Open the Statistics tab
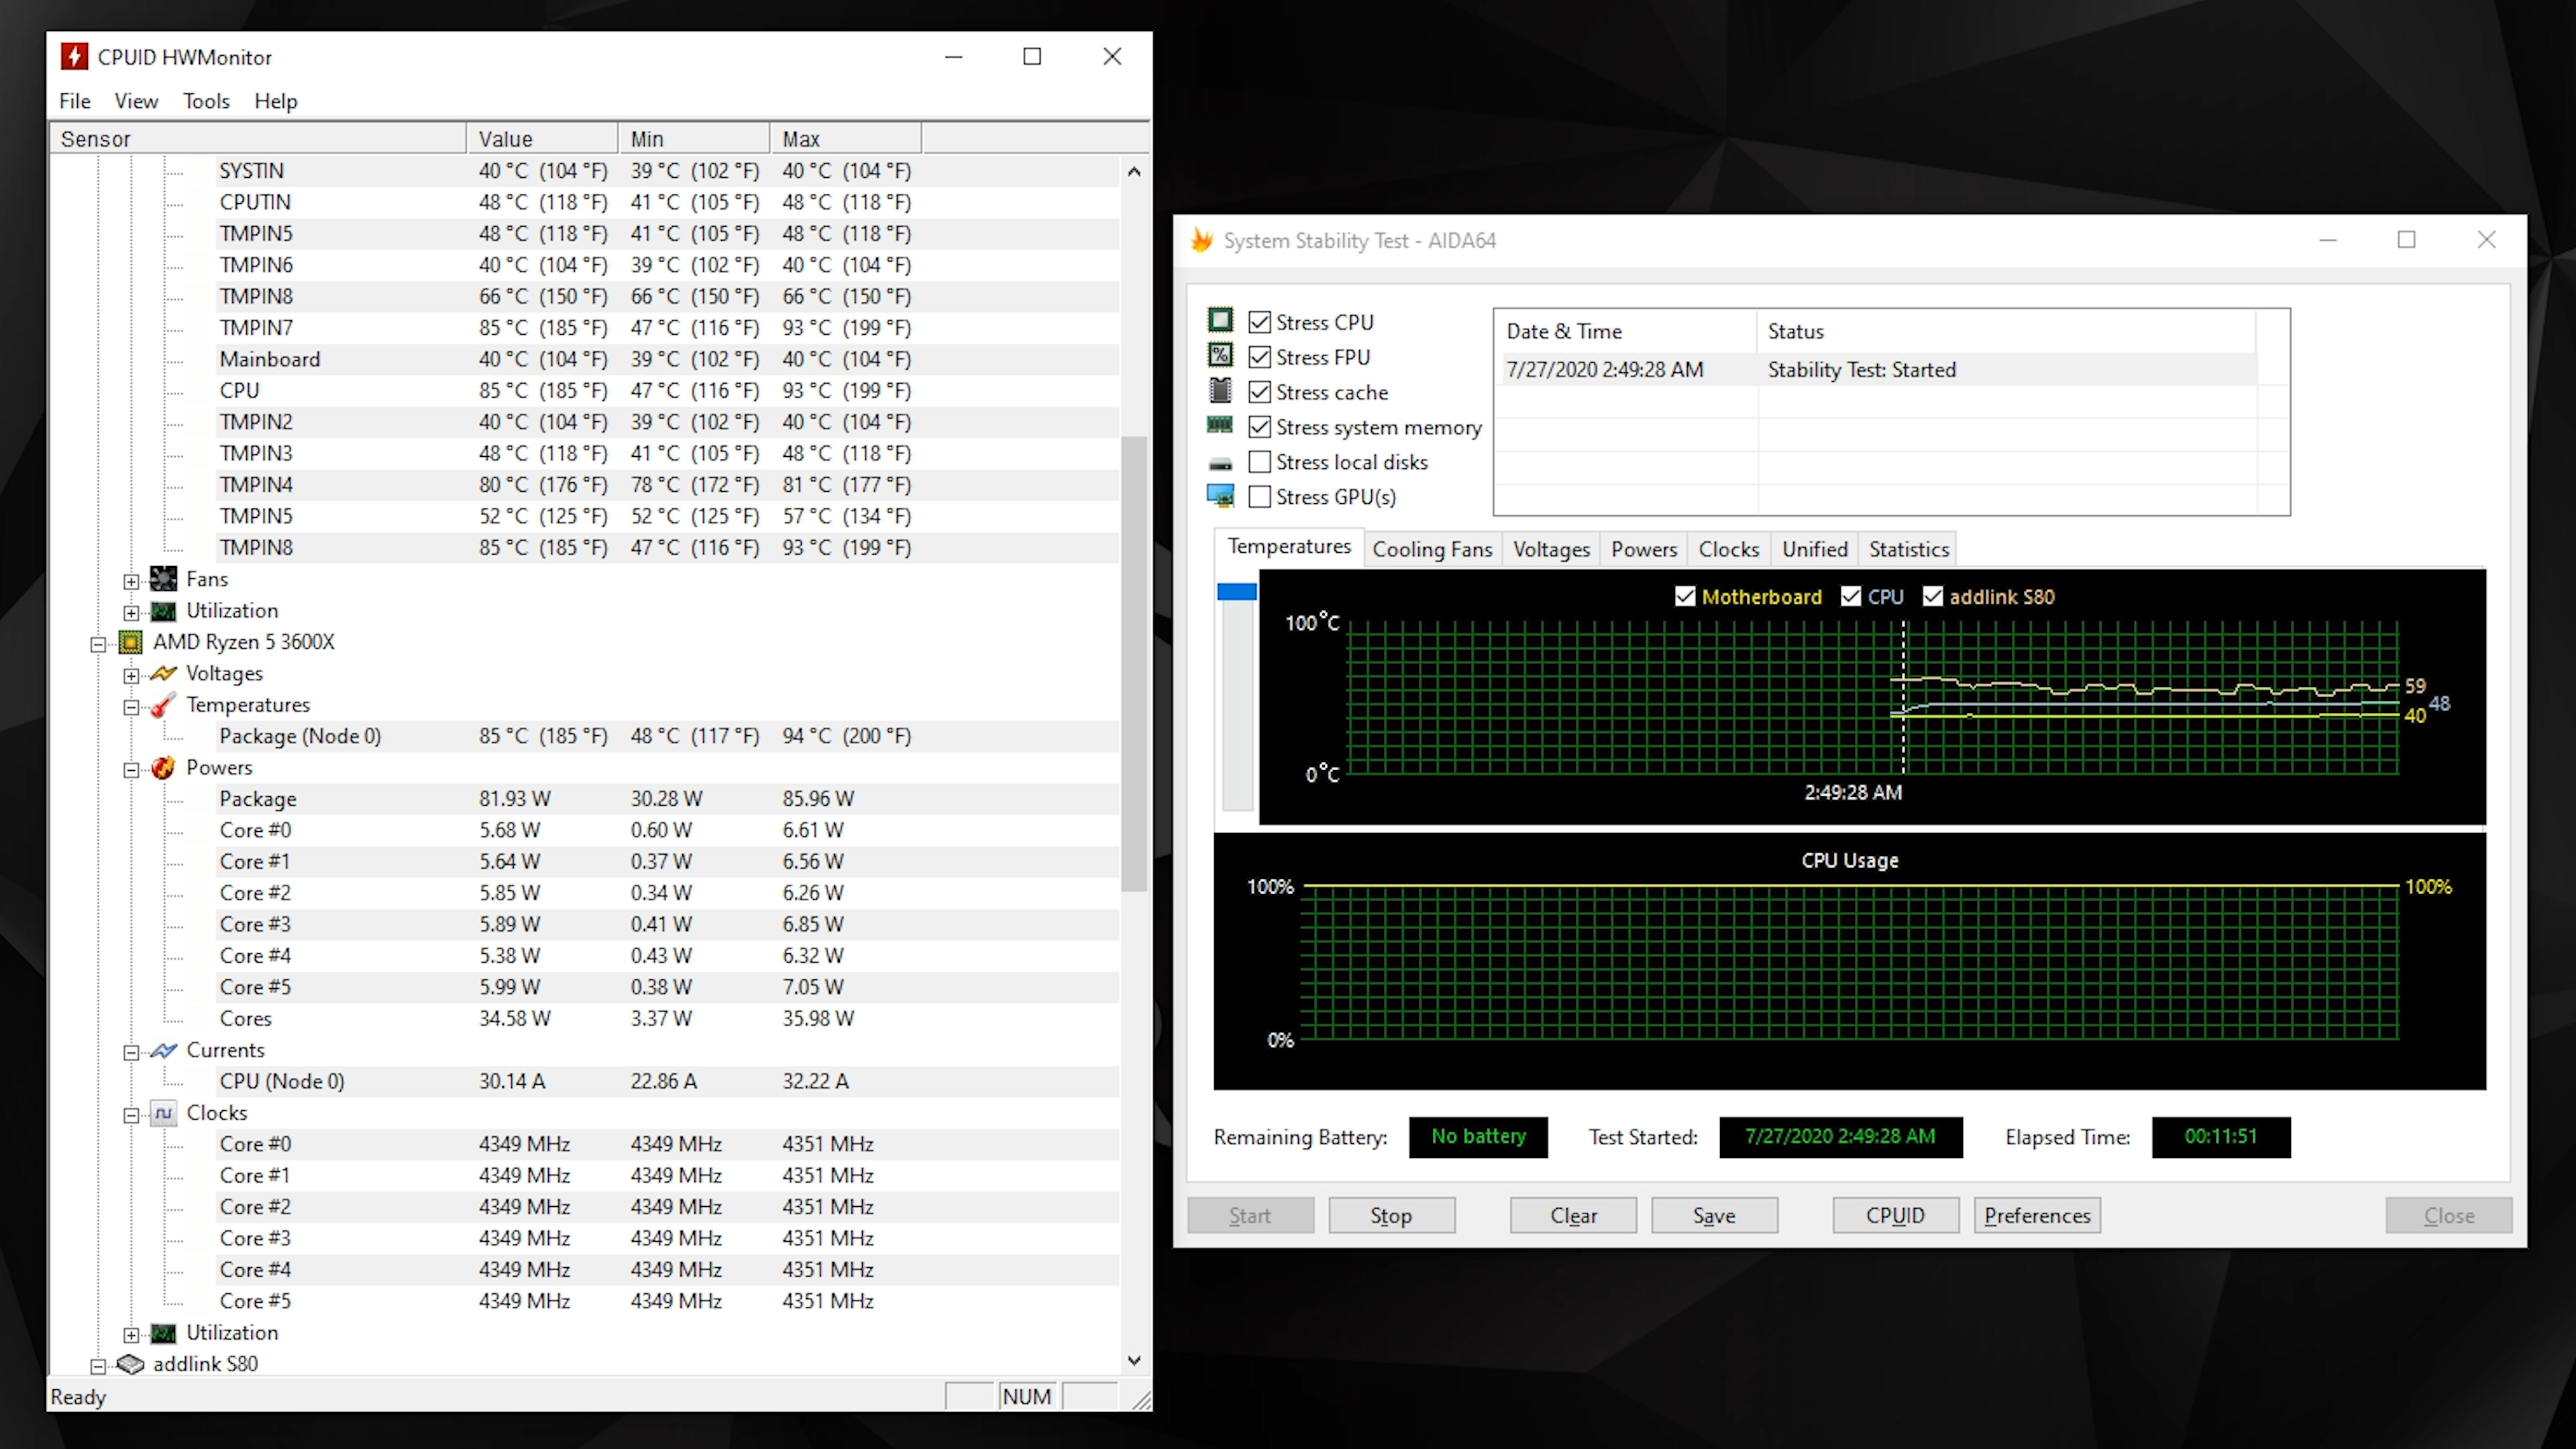This screenshot has width=2576, height=1449. click(1909, 549)
